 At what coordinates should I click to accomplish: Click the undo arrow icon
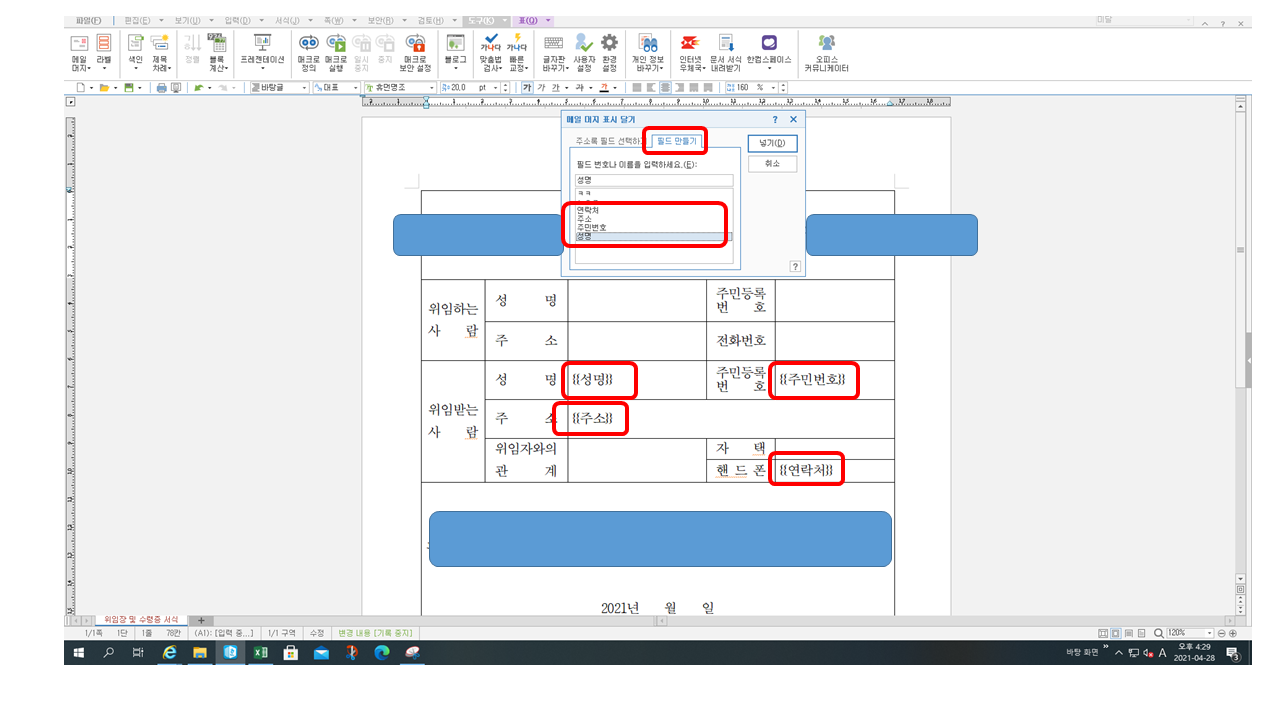(x=198, y=88)
